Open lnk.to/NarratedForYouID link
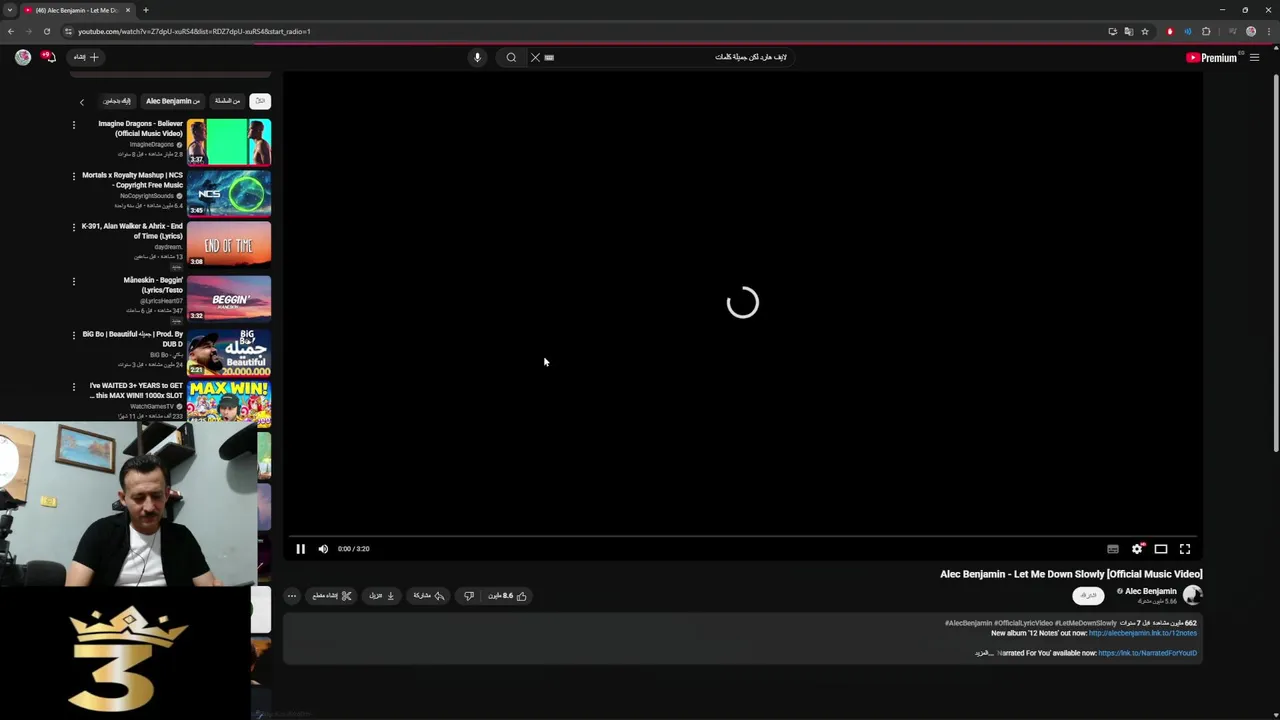 click(1147, 653)
